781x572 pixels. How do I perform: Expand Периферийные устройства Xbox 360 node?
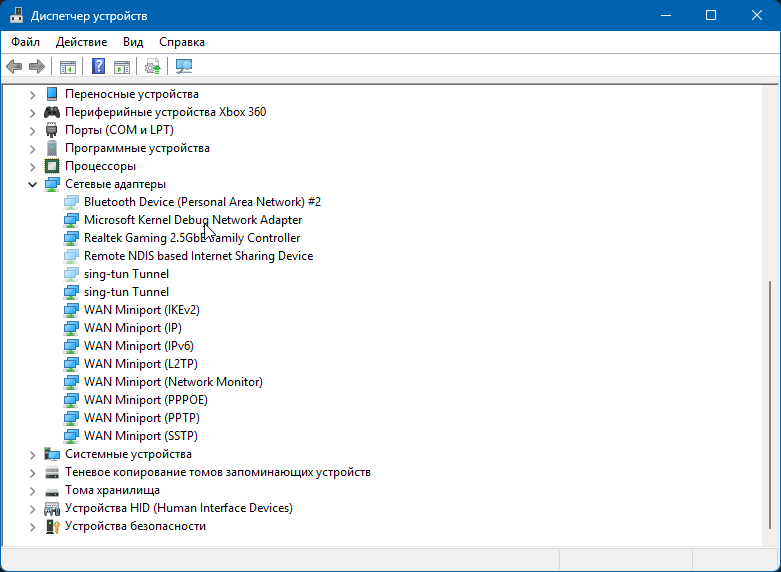[32, 113]
